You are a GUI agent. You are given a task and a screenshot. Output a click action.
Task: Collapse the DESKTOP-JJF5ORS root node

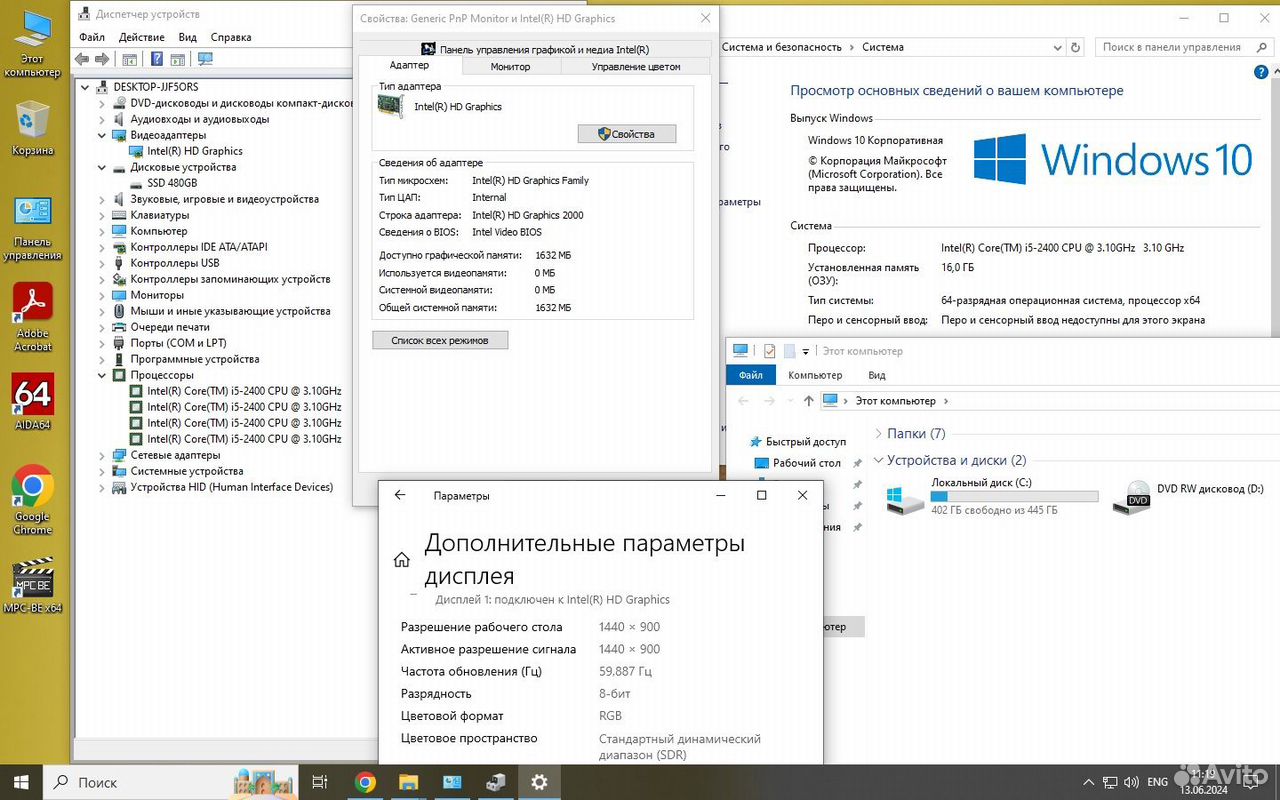(86, 87)
